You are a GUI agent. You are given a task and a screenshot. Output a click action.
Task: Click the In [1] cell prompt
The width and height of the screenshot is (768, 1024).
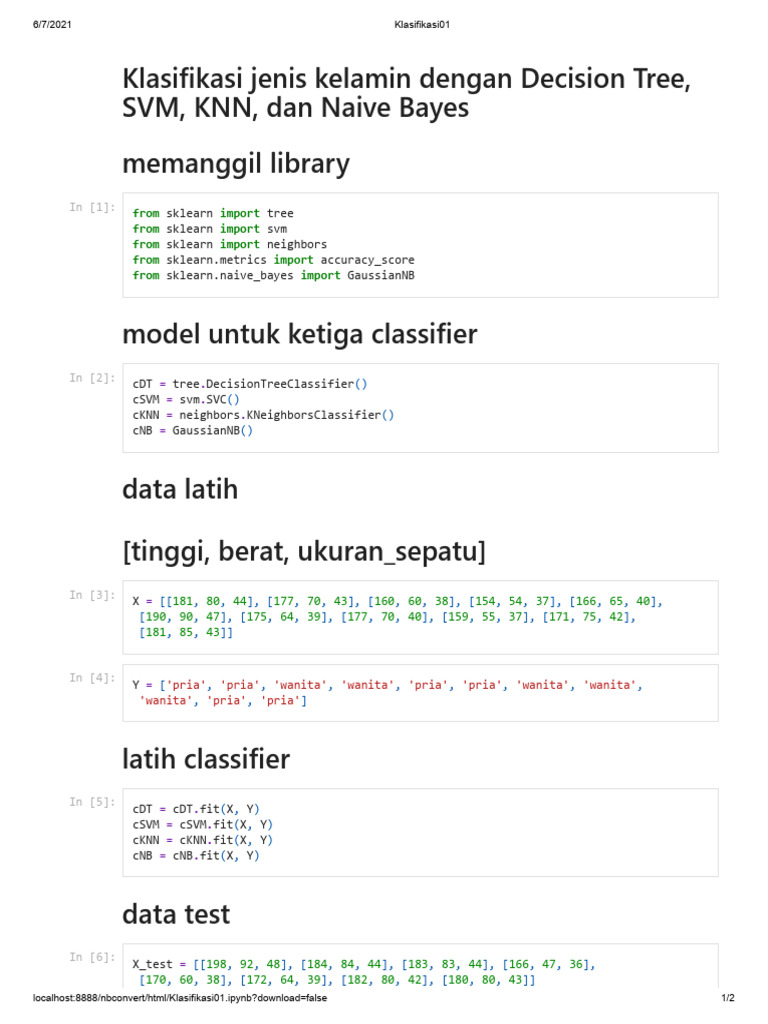click(x=92, y=207)
